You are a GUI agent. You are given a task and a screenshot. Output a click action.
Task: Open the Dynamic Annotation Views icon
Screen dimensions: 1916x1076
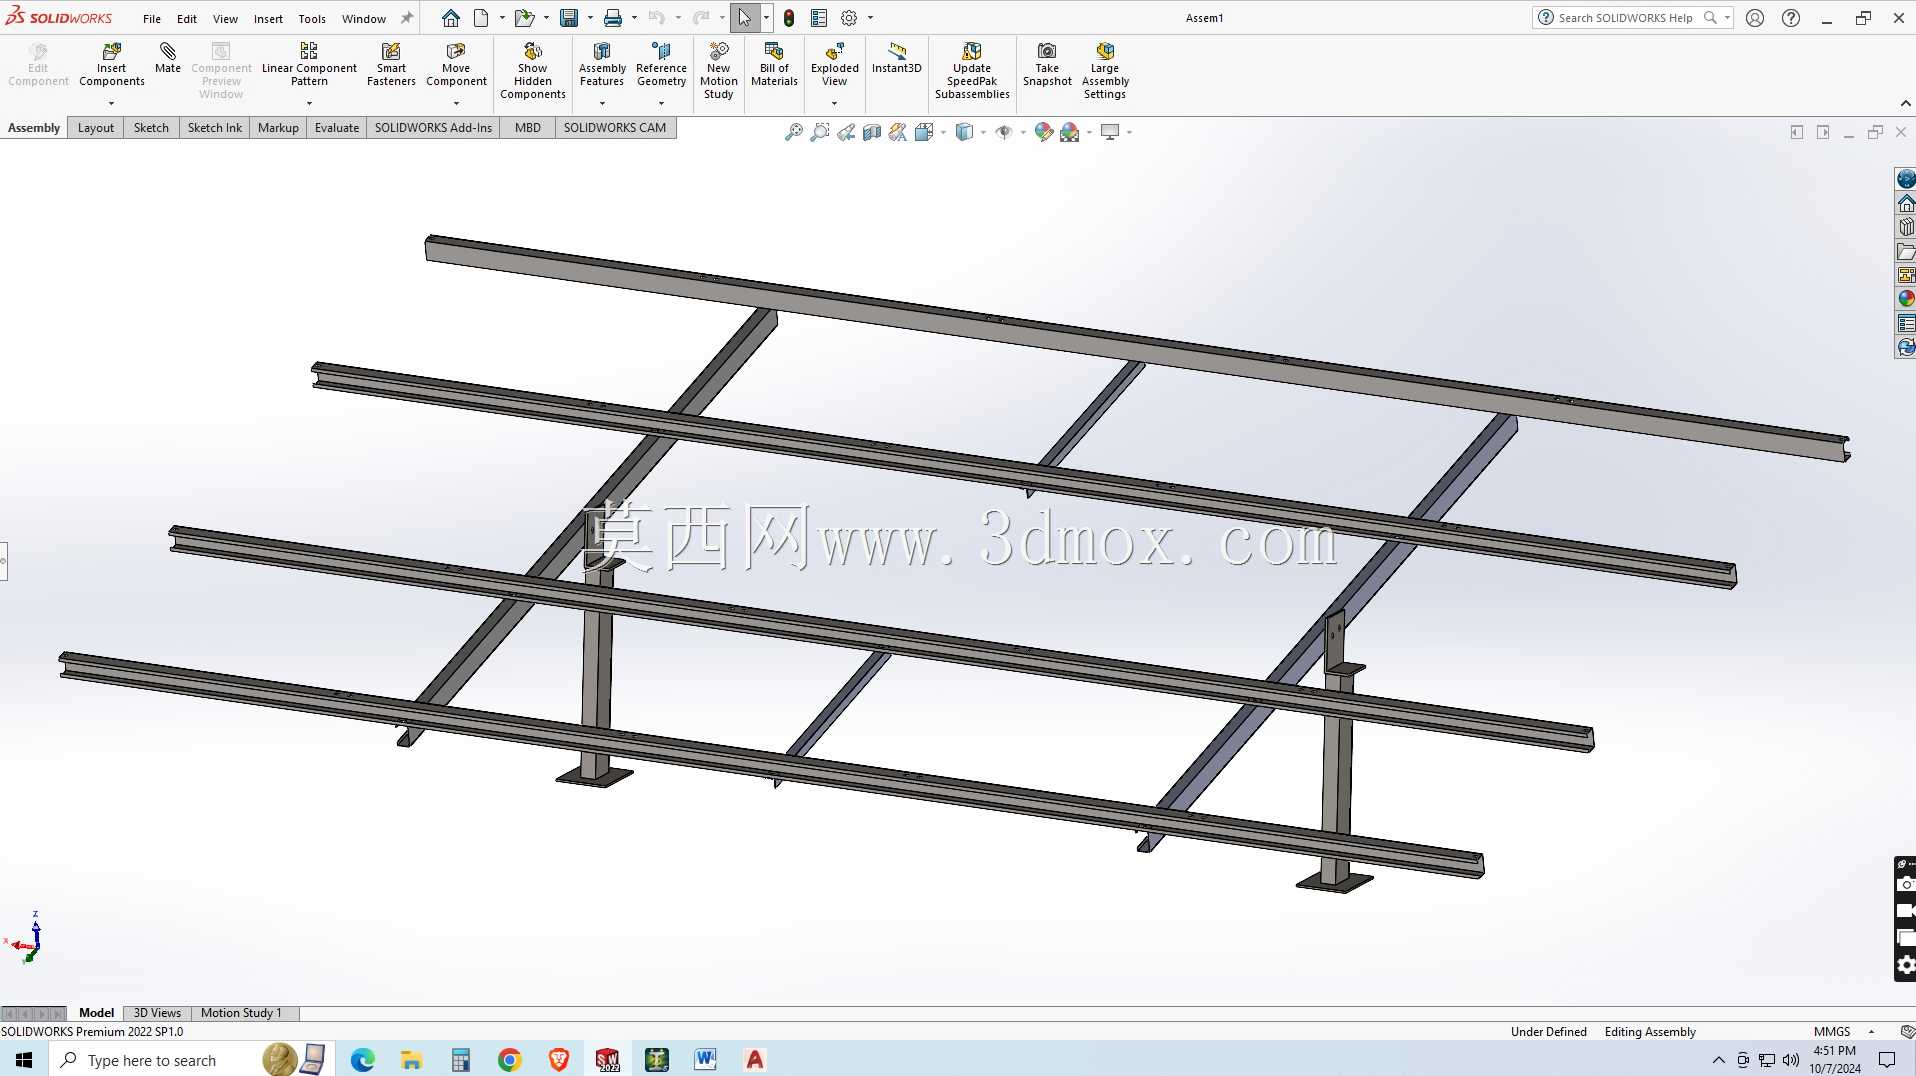pyautogui.click(x=898, y=132)
